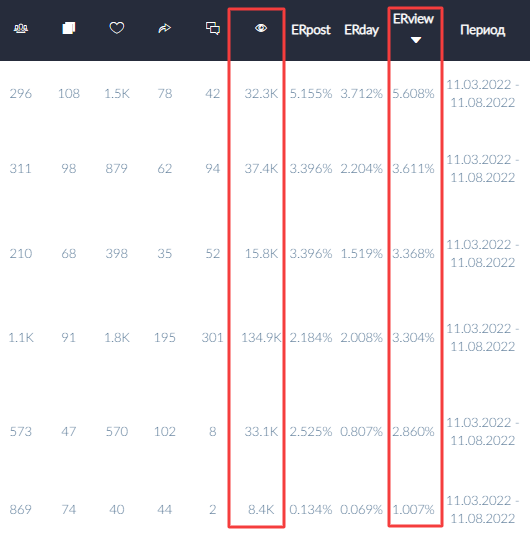
Task: Click the 37.4K views cell
Action: 261,168
